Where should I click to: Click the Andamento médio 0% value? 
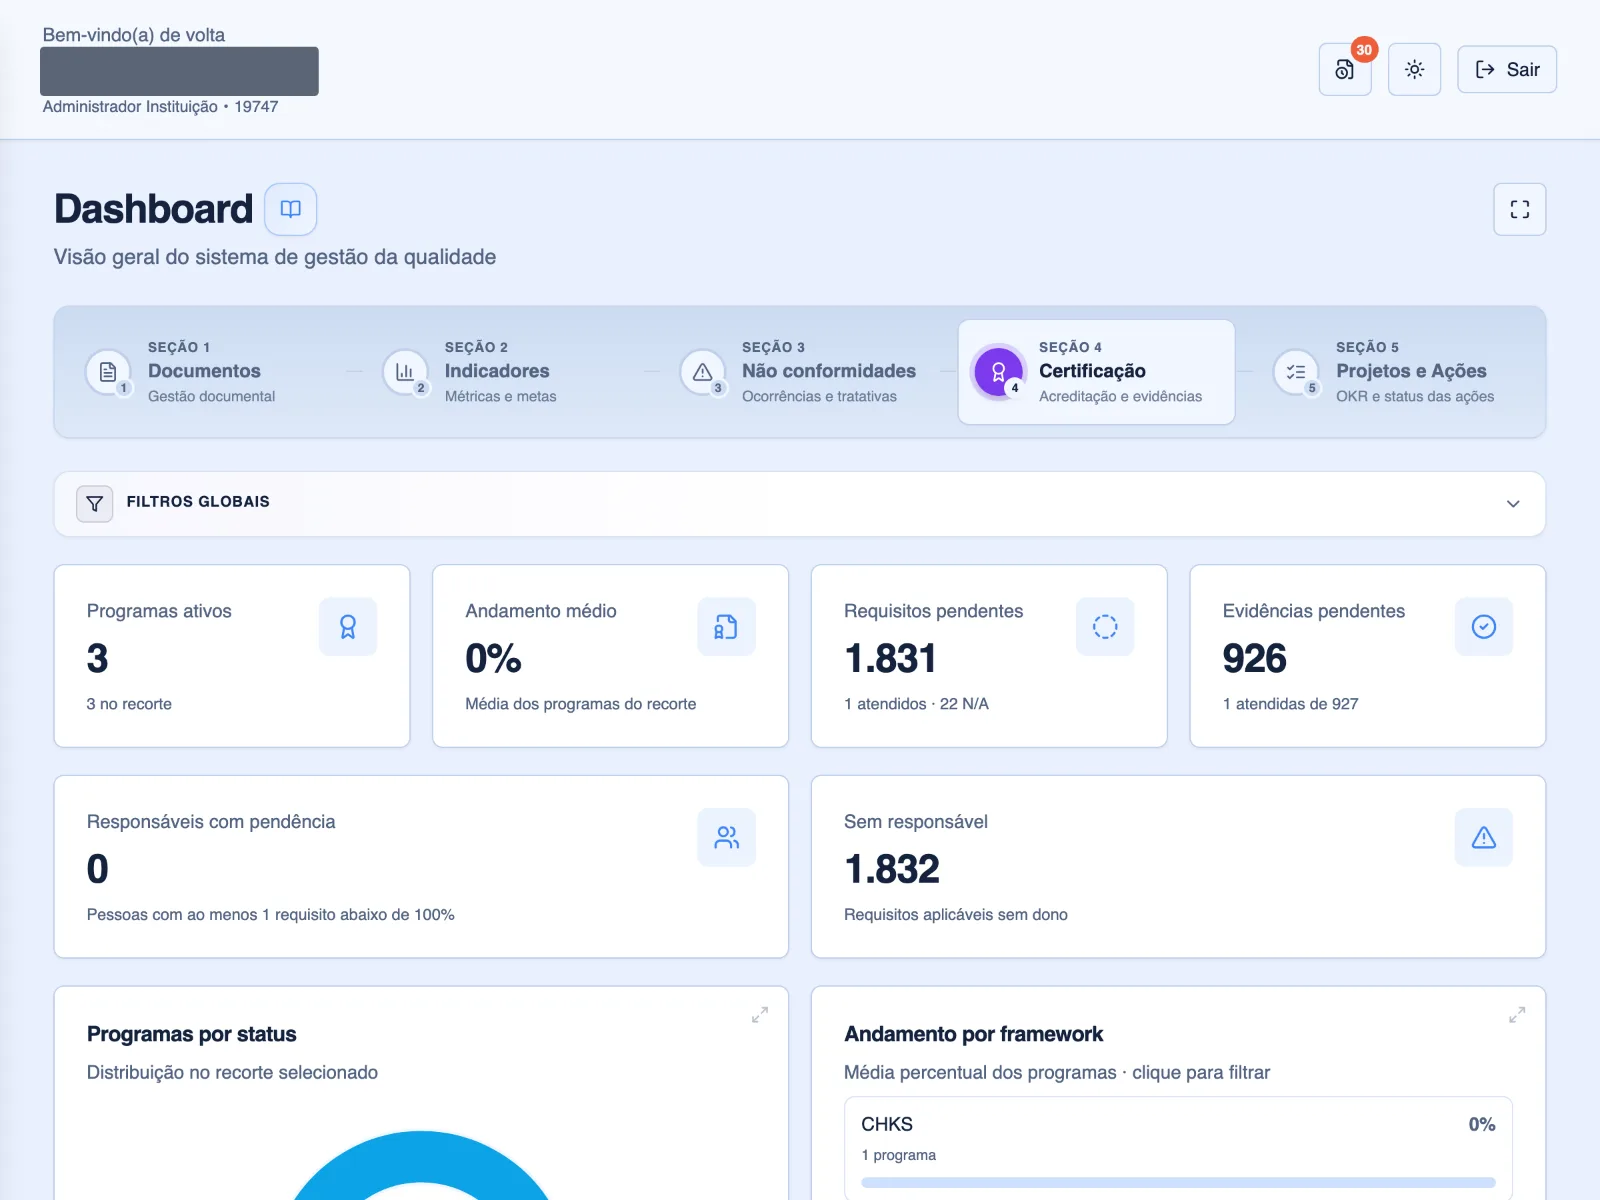493,658
